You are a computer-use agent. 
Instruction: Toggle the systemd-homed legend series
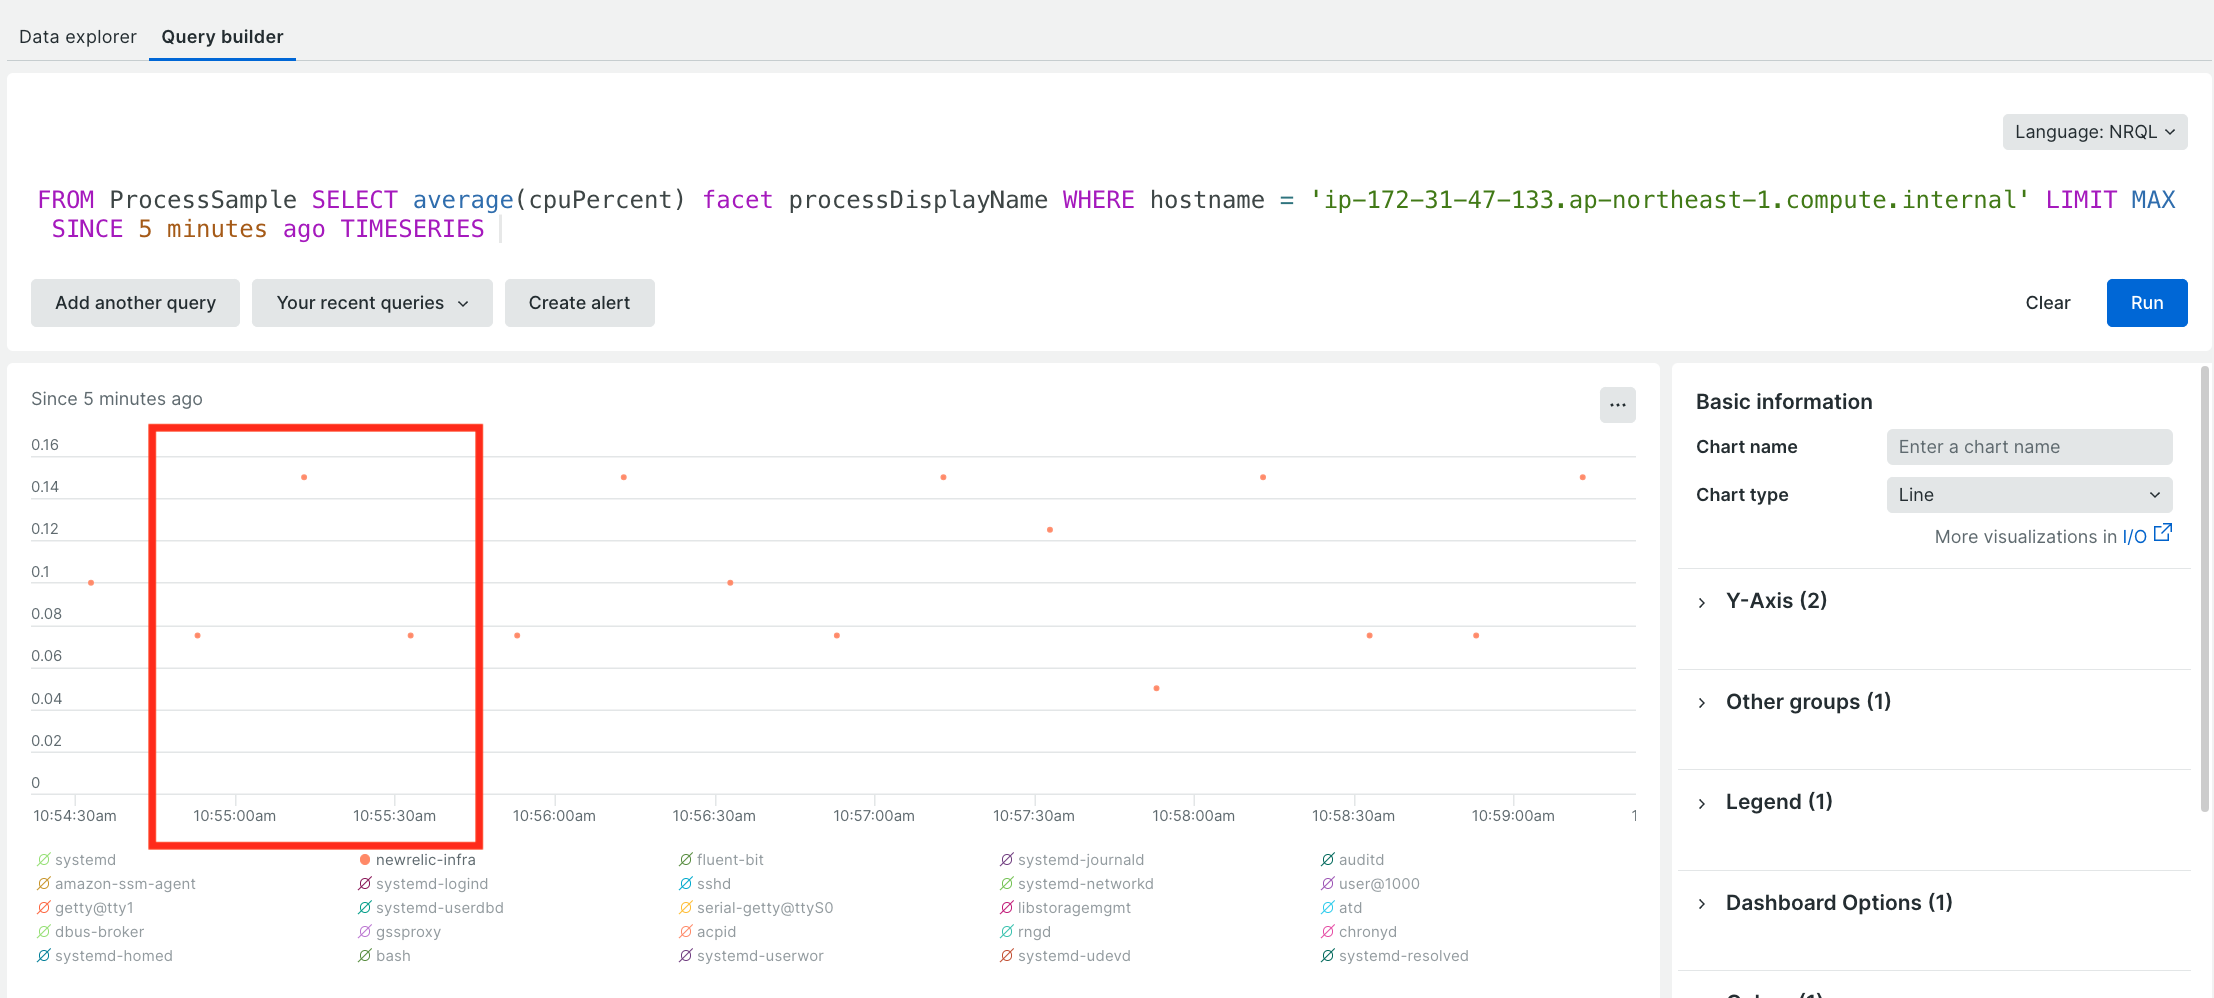click(105, 956)
